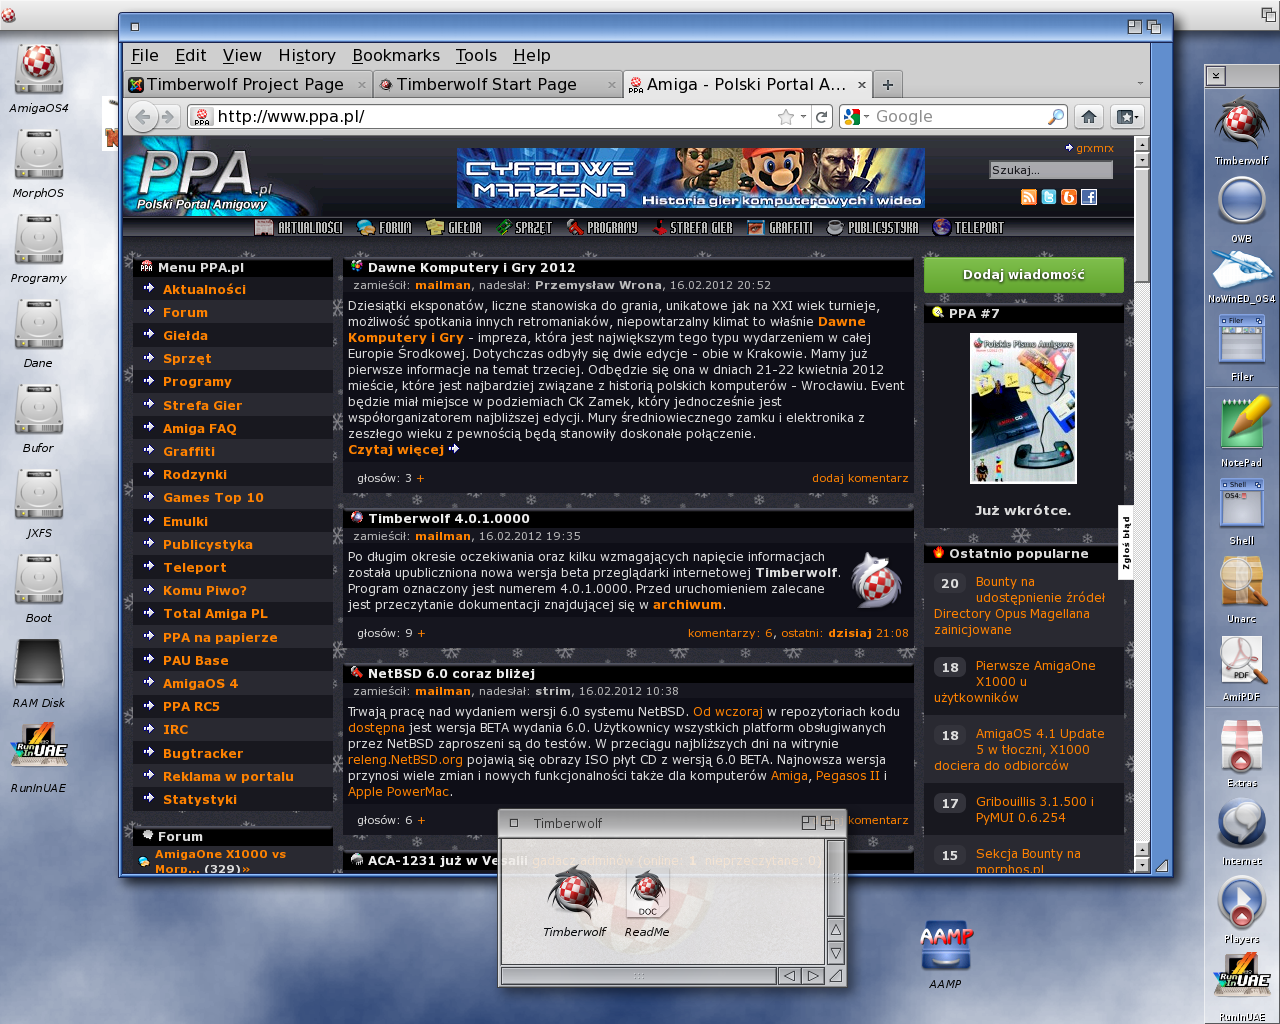This screenshot has width=1280, height=1024.
Task: Switch to Timberwolf Project Page tab
Action: click(248, 85)
